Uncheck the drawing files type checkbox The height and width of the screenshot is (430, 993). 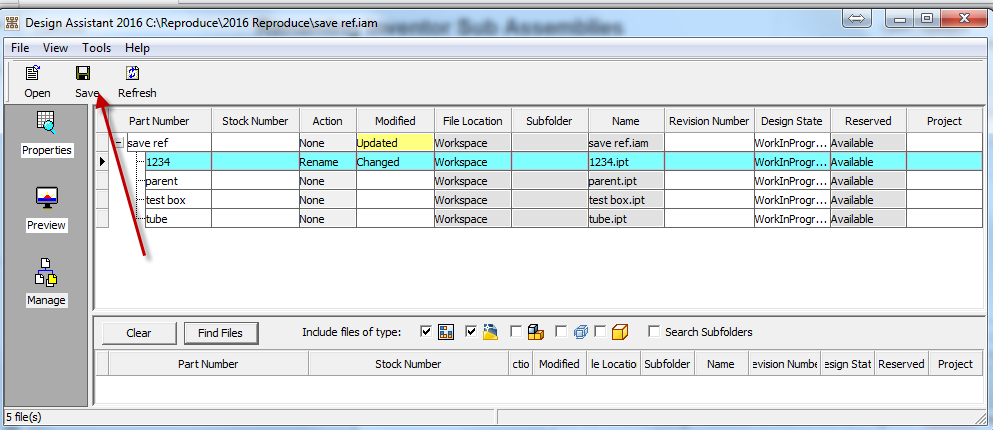tap(426, 331)
